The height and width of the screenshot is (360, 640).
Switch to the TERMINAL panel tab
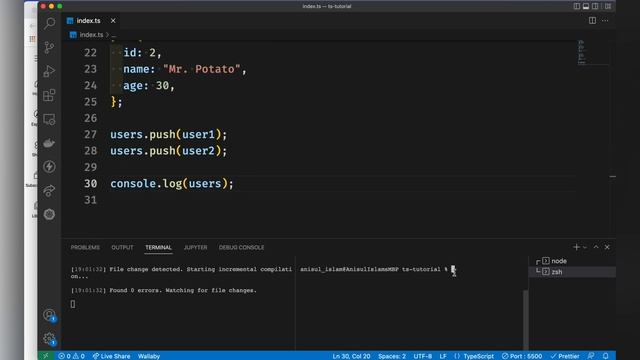click(158, 247)
